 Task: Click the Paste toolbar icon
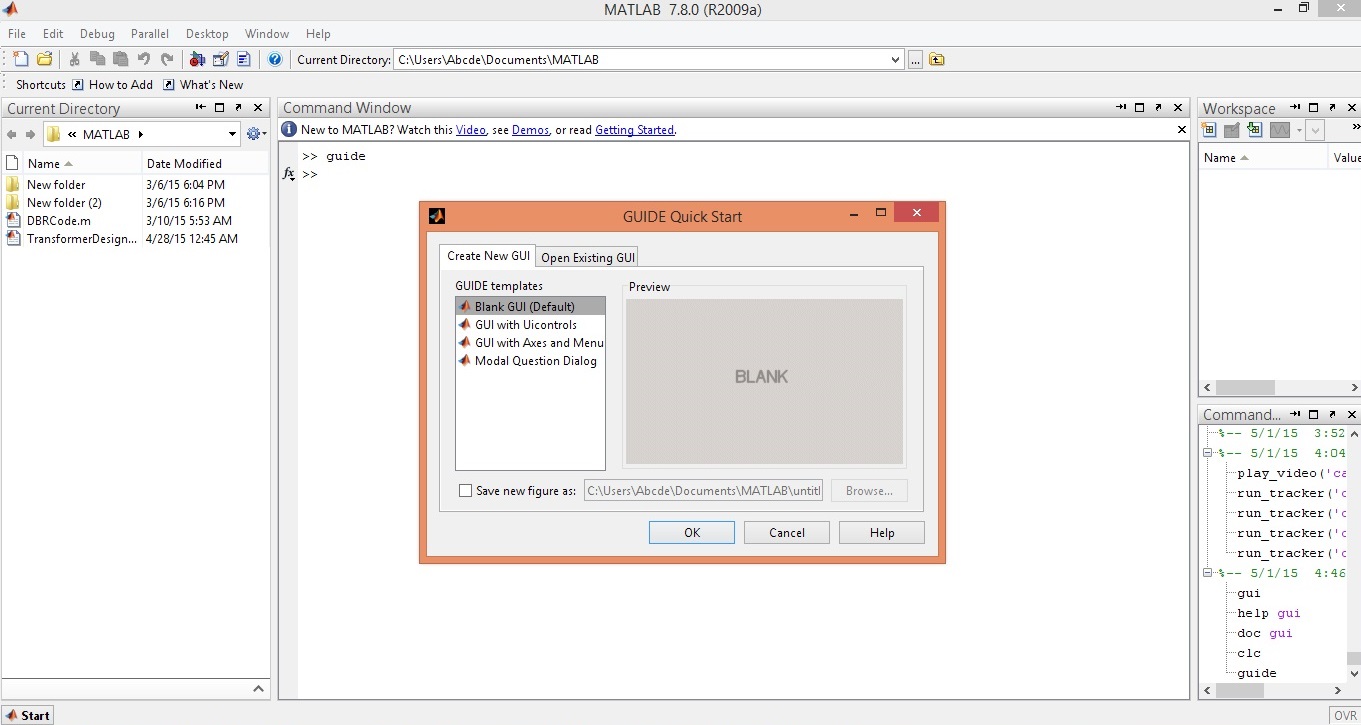pos(119,59)
